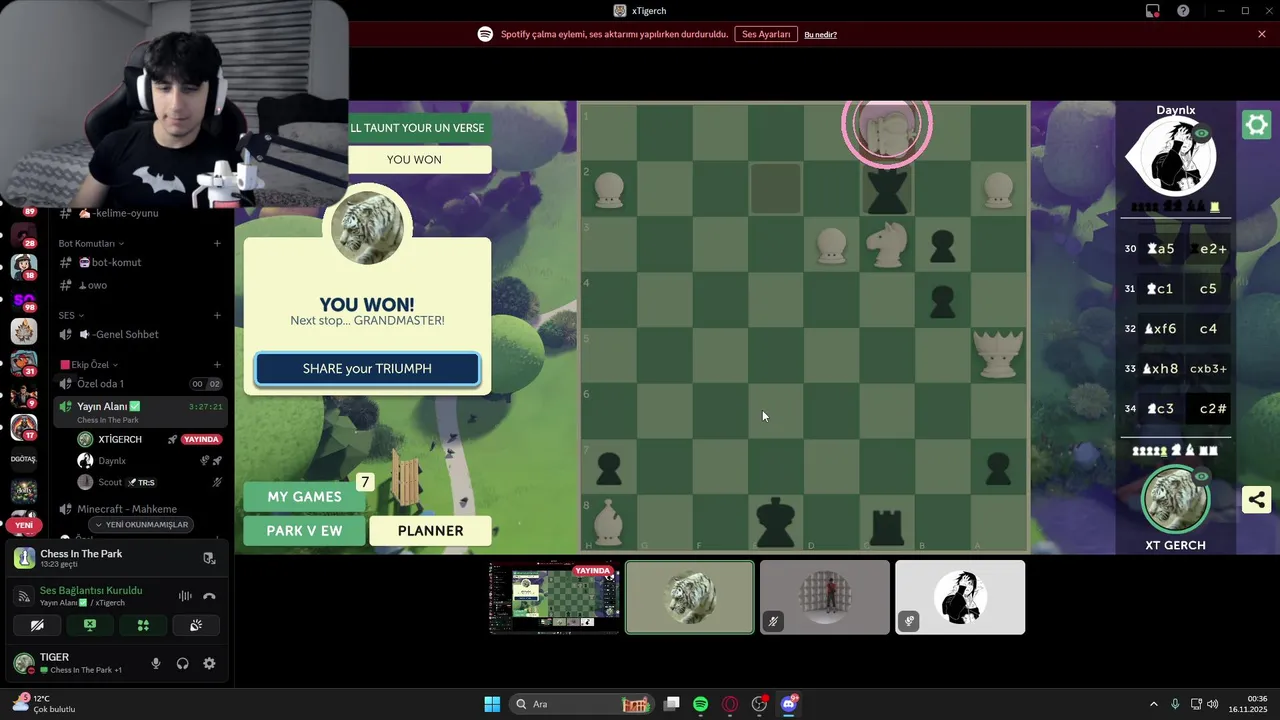Select the muted participant tile
This screenshot has height=720, width=1280.
click(825, 597)
